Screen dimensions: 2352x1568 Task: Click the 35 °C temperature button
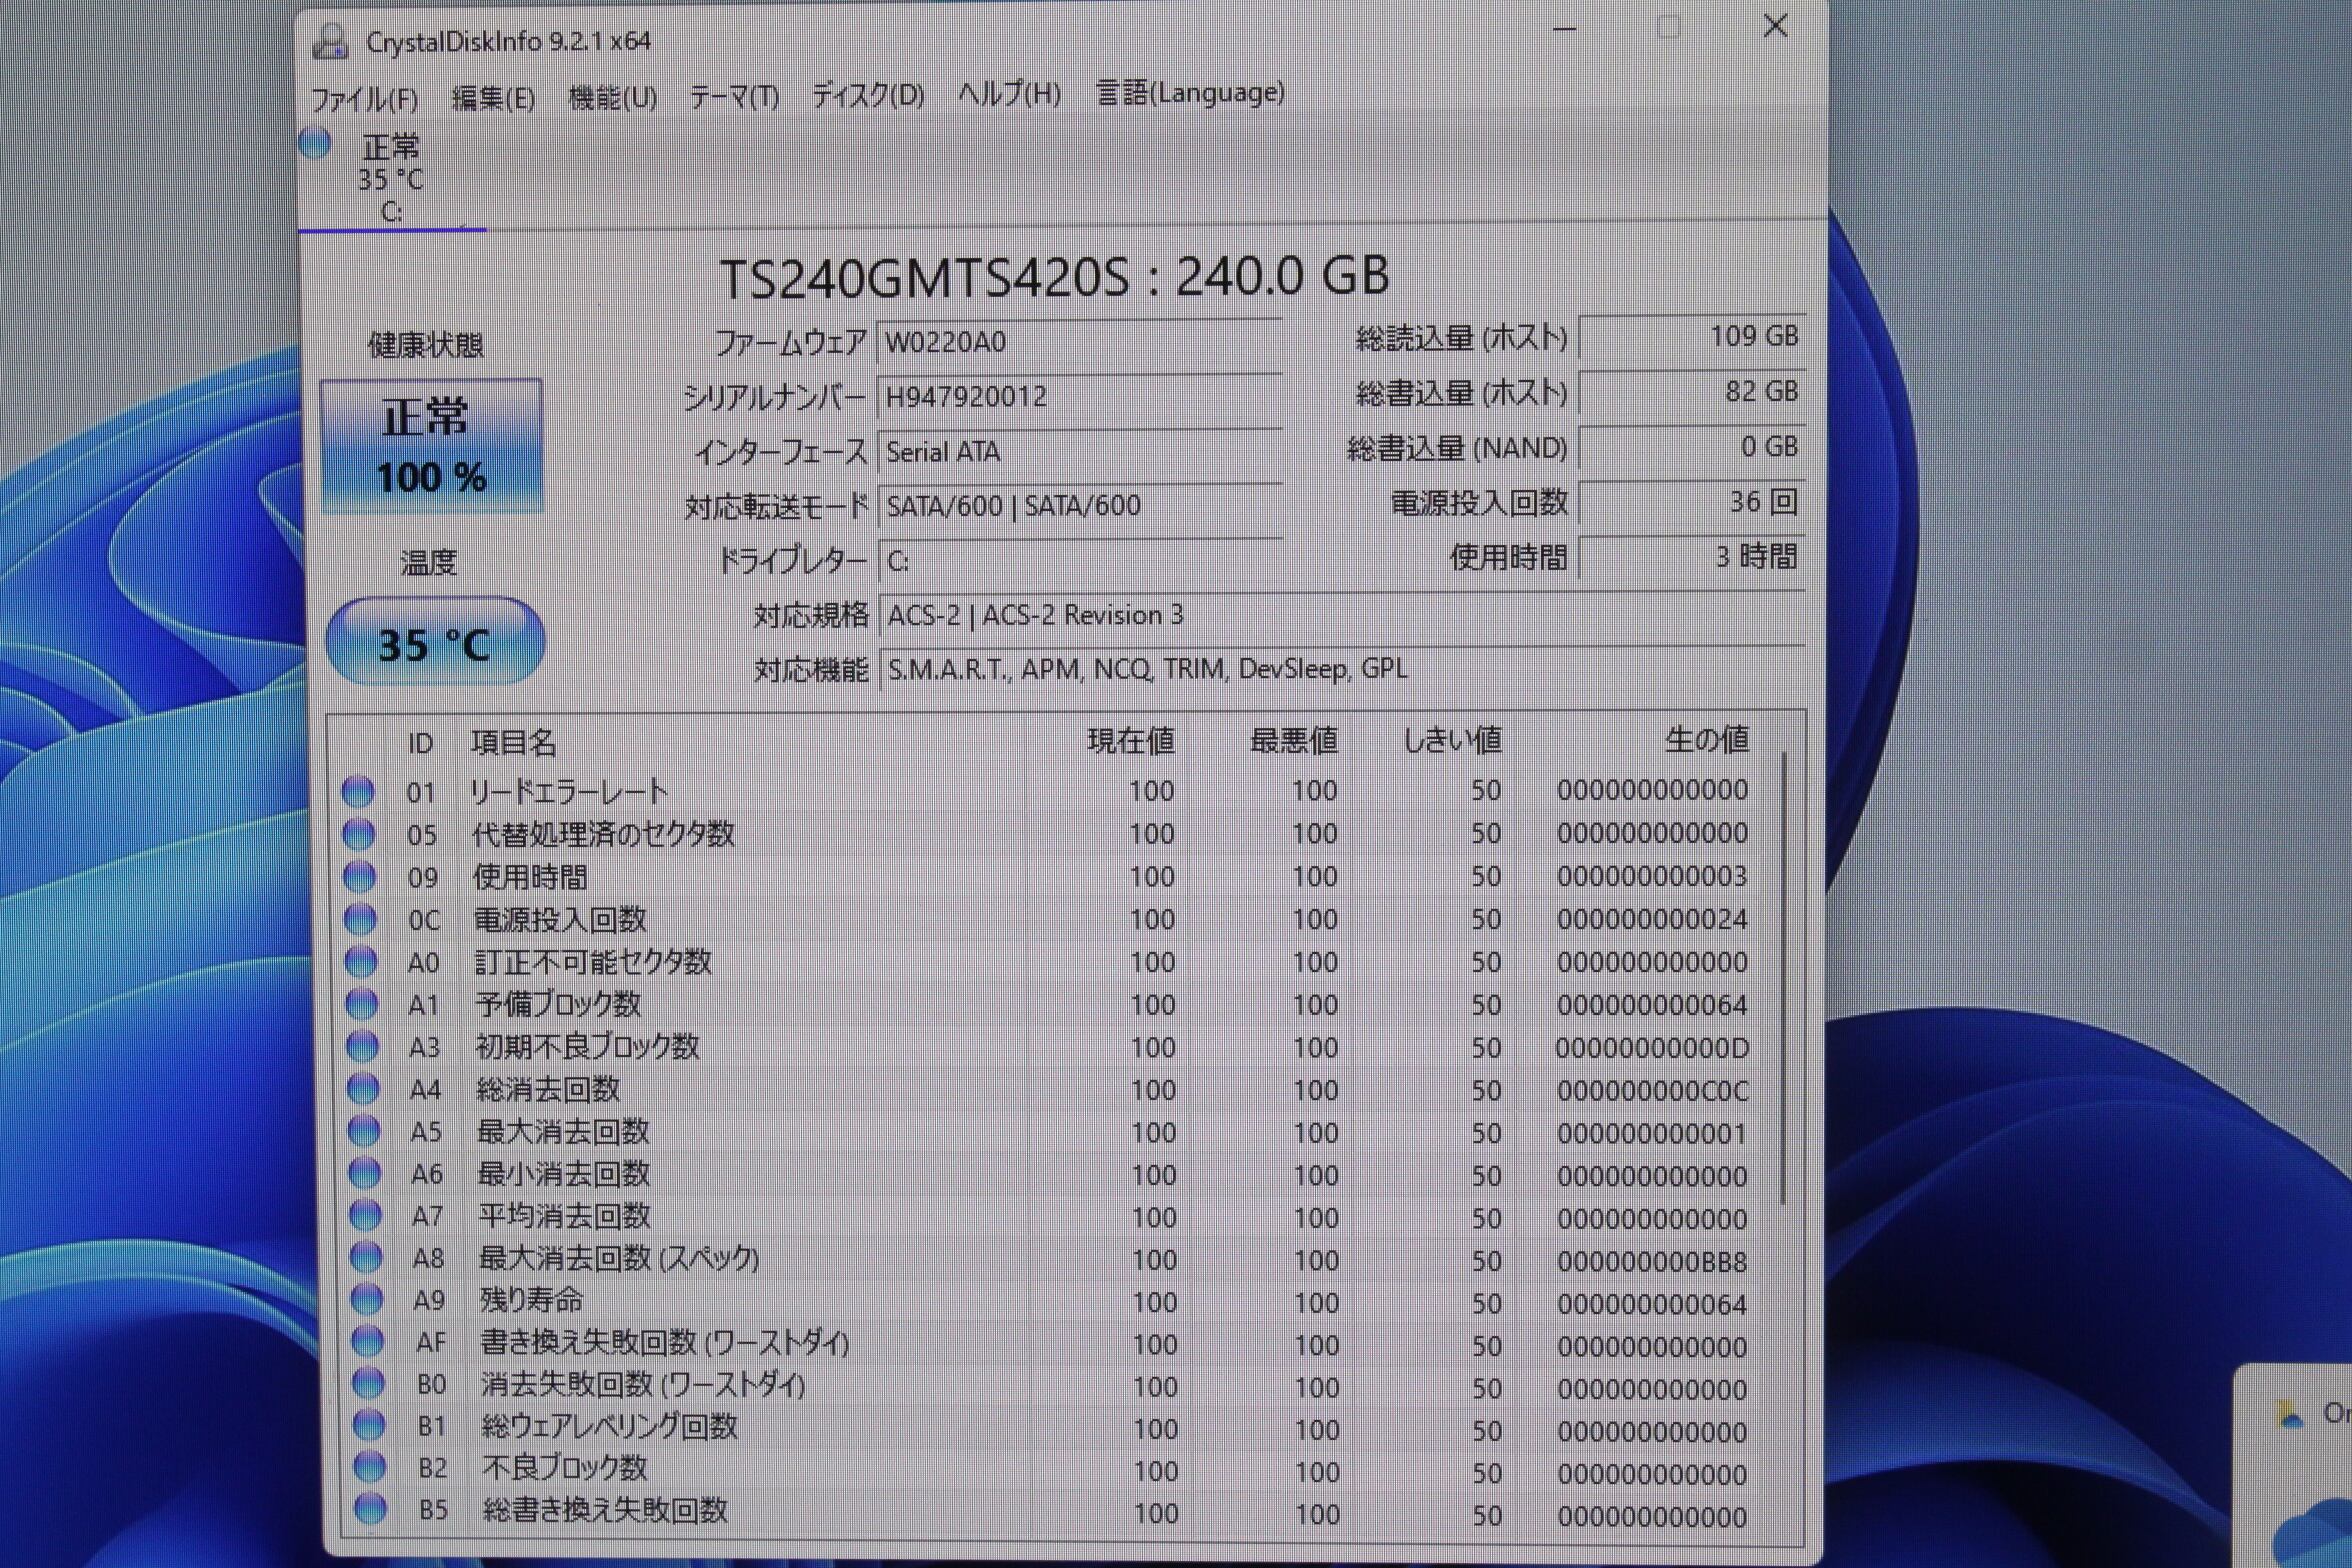point(435,641)
